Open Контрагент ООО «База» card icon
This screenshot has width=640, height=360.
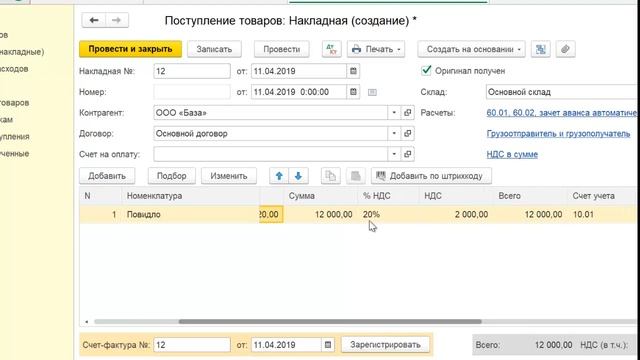coord(407,113)
